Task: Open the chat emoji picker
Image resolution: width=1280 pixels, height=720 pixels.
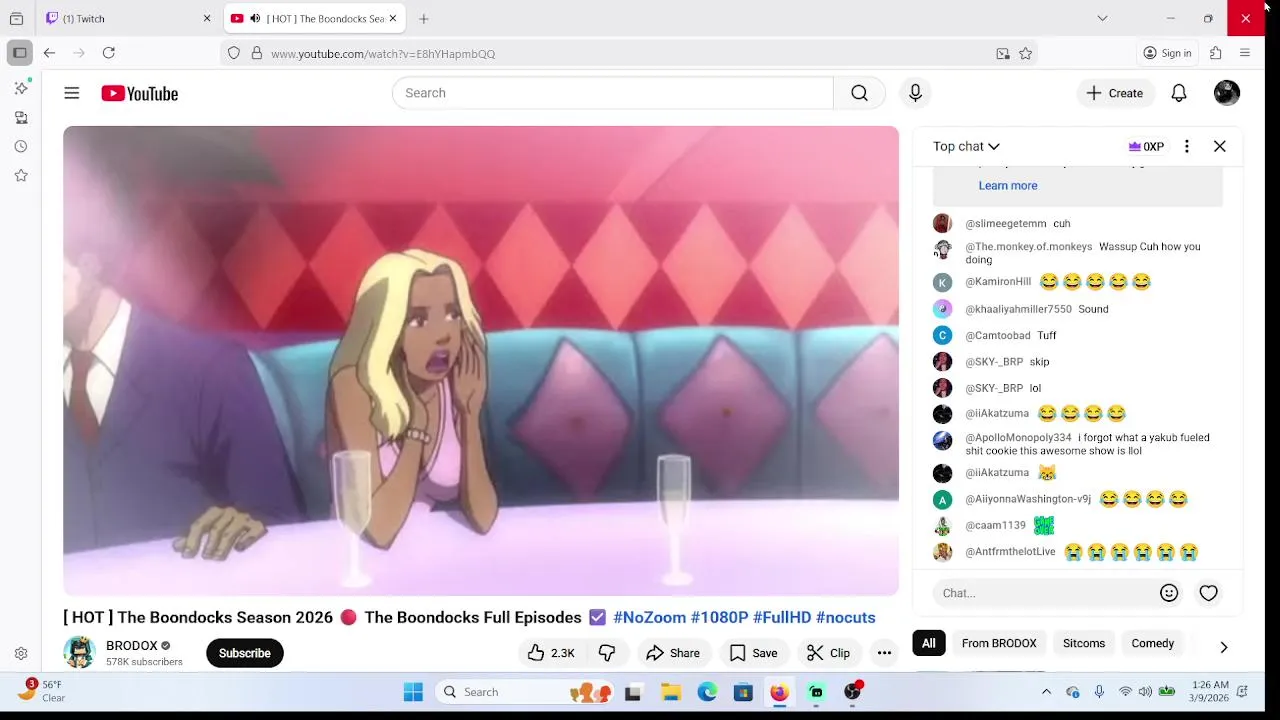Action: (1169, 593)
